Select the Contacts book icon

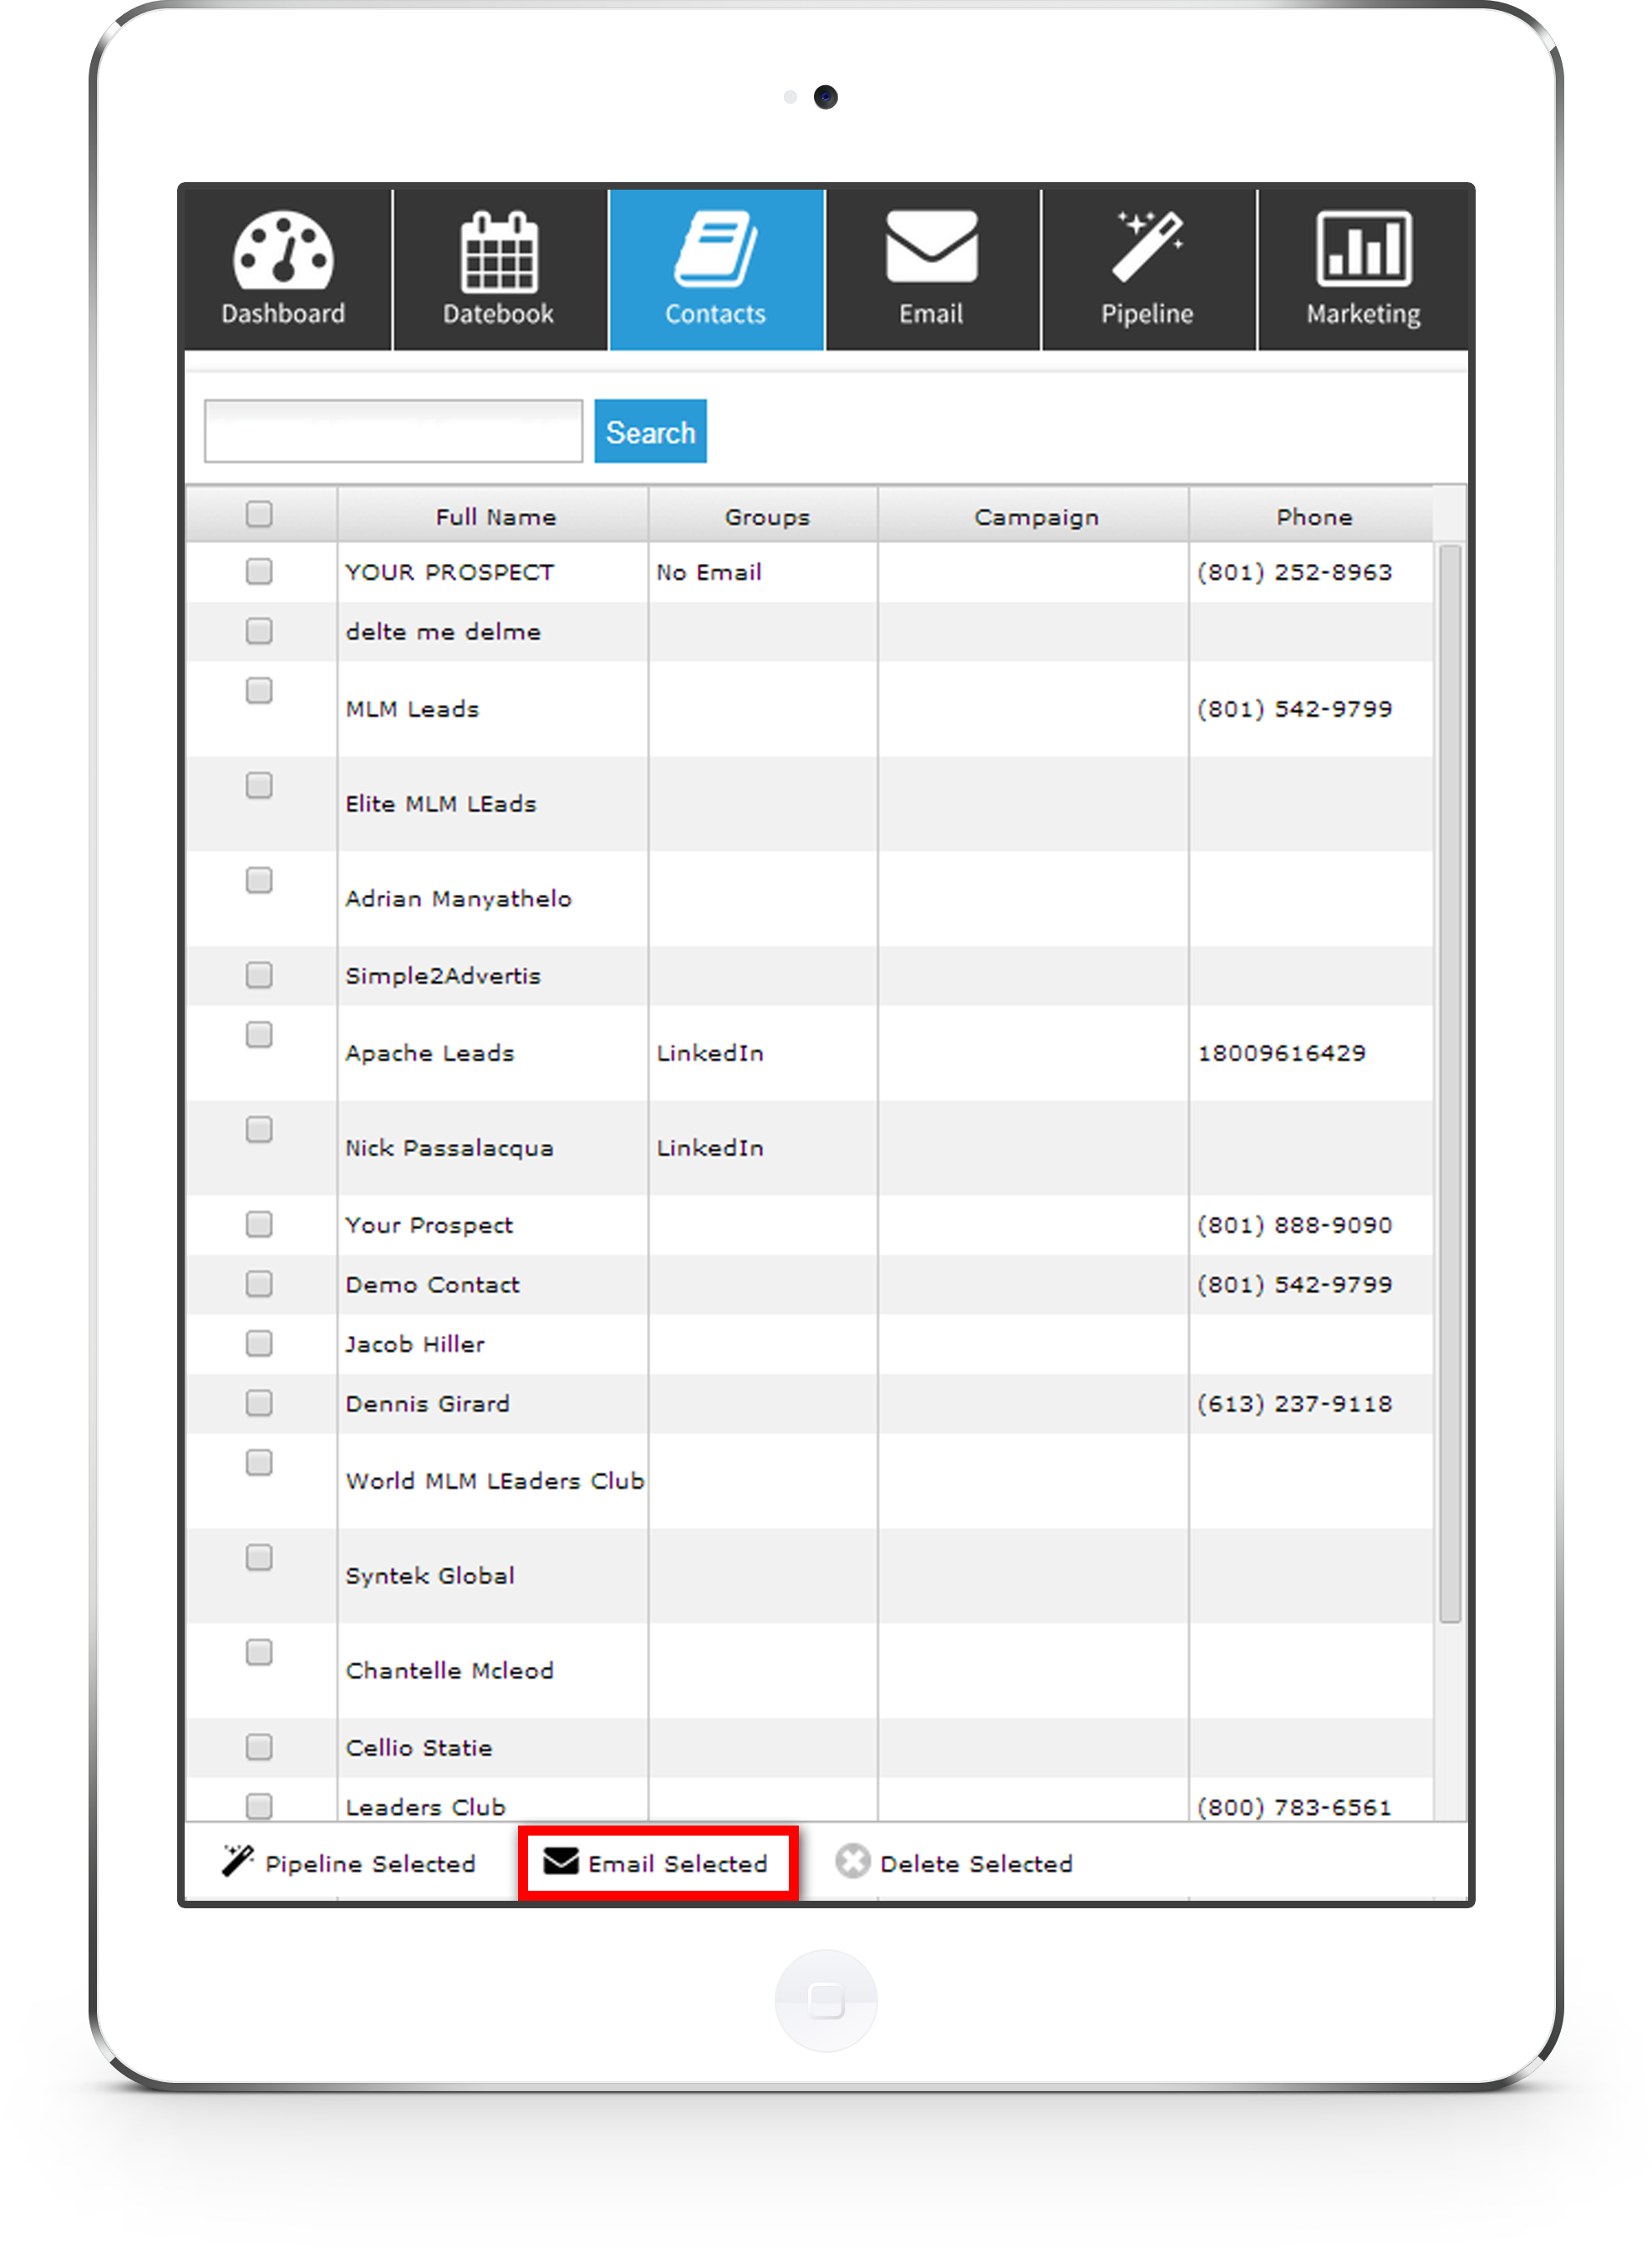[x=716, y=248]
